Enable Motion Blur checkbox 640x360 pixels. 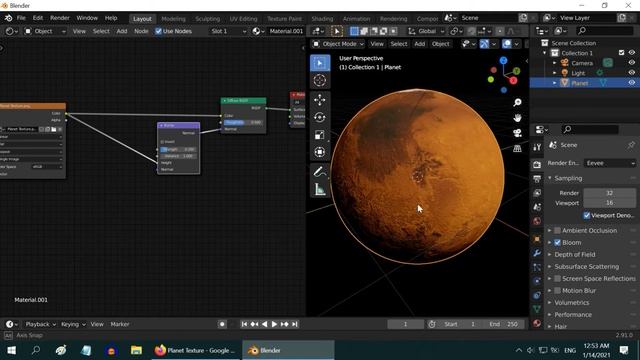pyautogui.click(x=557, y=291)
